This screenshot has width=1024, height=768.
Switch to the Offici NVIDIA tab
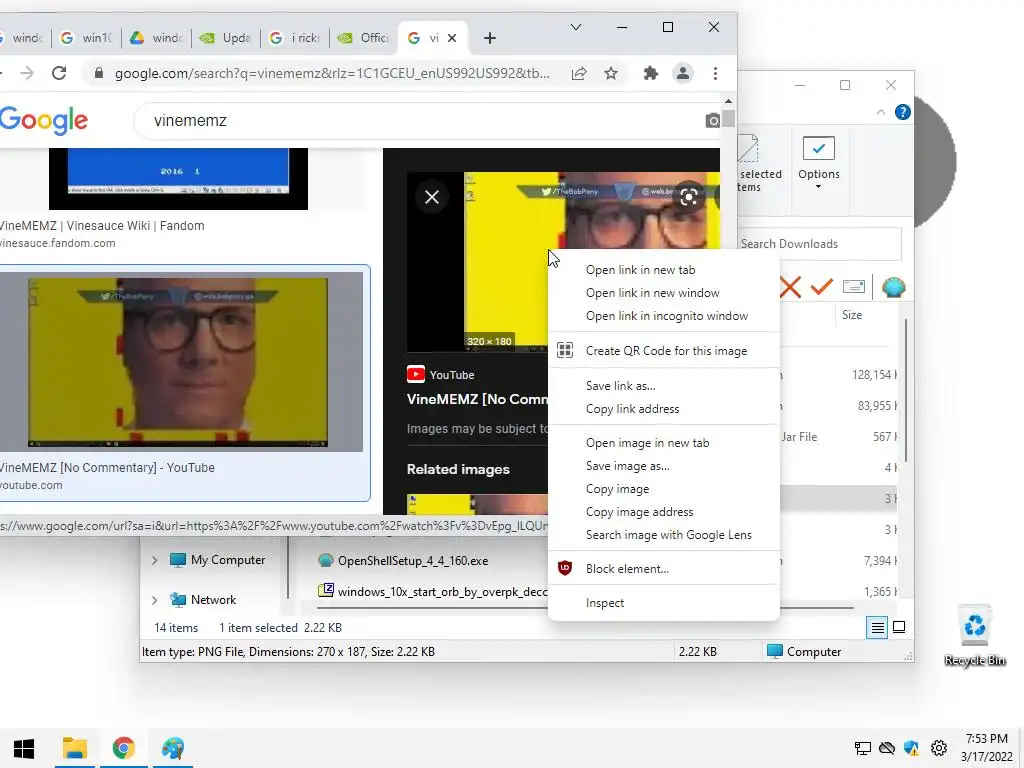click(x=364, y=39)
